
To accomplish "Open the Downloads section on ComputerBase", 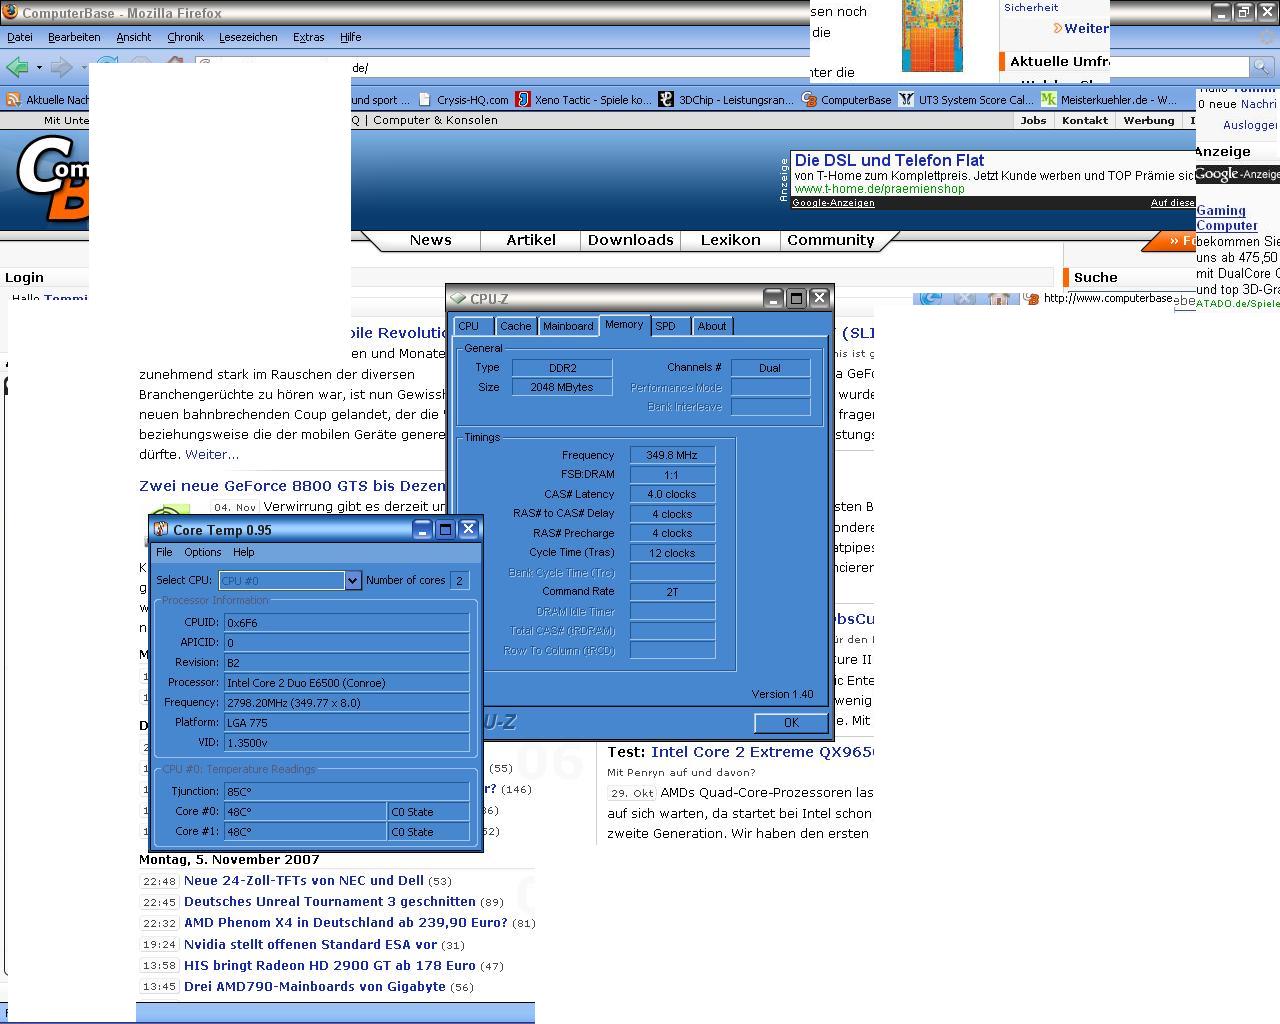I will coord(631,240).
